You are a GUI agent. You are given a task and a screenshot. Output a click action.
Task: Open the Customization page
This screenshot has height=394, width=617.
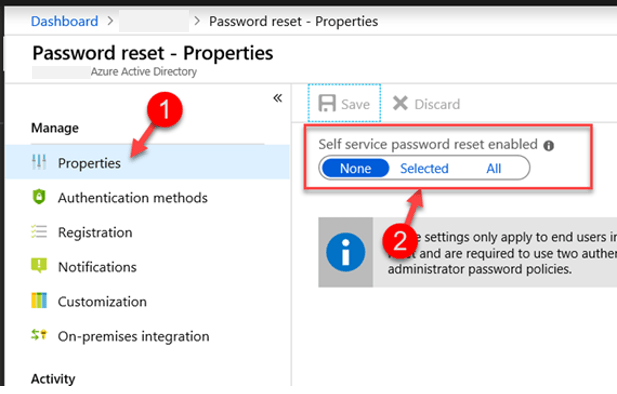102,302
